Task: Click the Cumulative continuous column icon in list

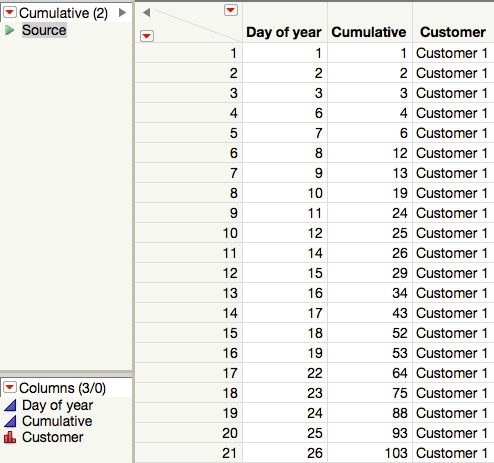Action: [x=10, y=421]
